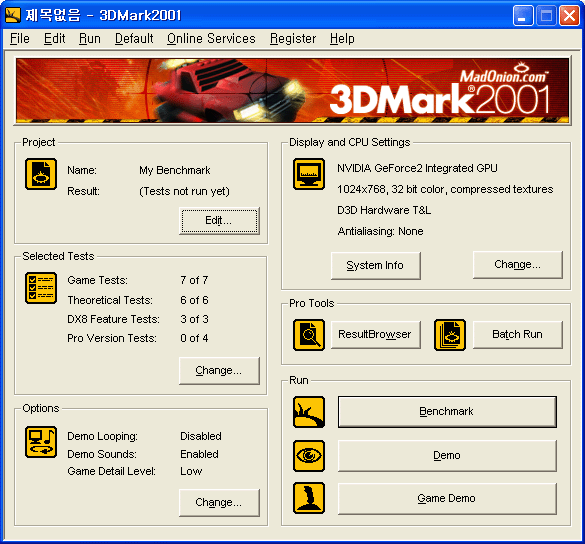The image size is (585, 544).
Task: Click Pro Version Tests '0 of 4' value
Action: pos(194,338)
